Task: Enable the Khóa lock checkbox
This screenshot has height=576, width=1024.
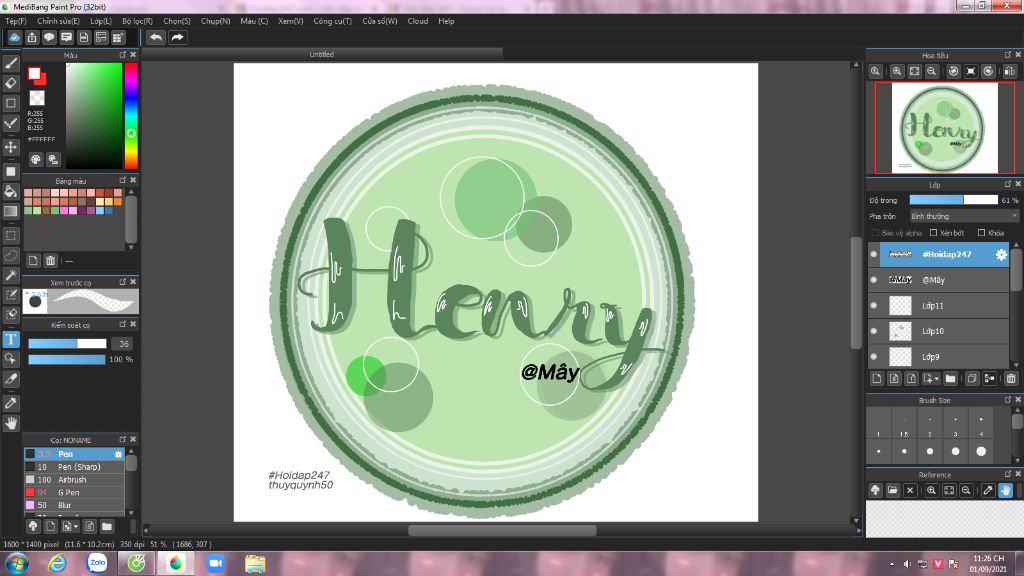Action: pyautogui.click(x=981, y=233)
